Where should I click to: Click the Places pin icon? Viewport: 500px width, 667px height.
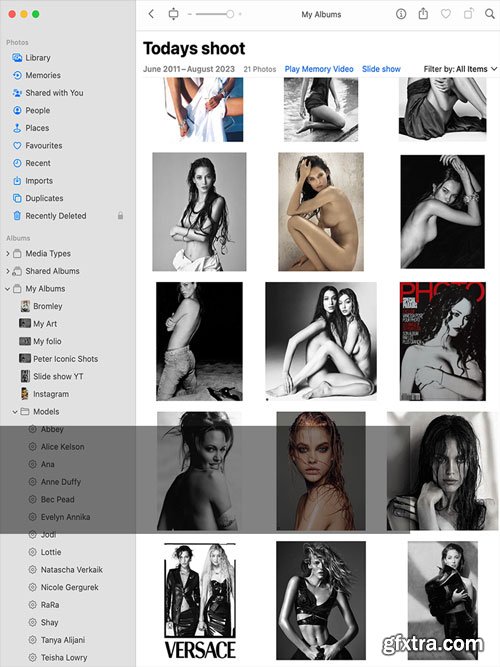(17, 128)
